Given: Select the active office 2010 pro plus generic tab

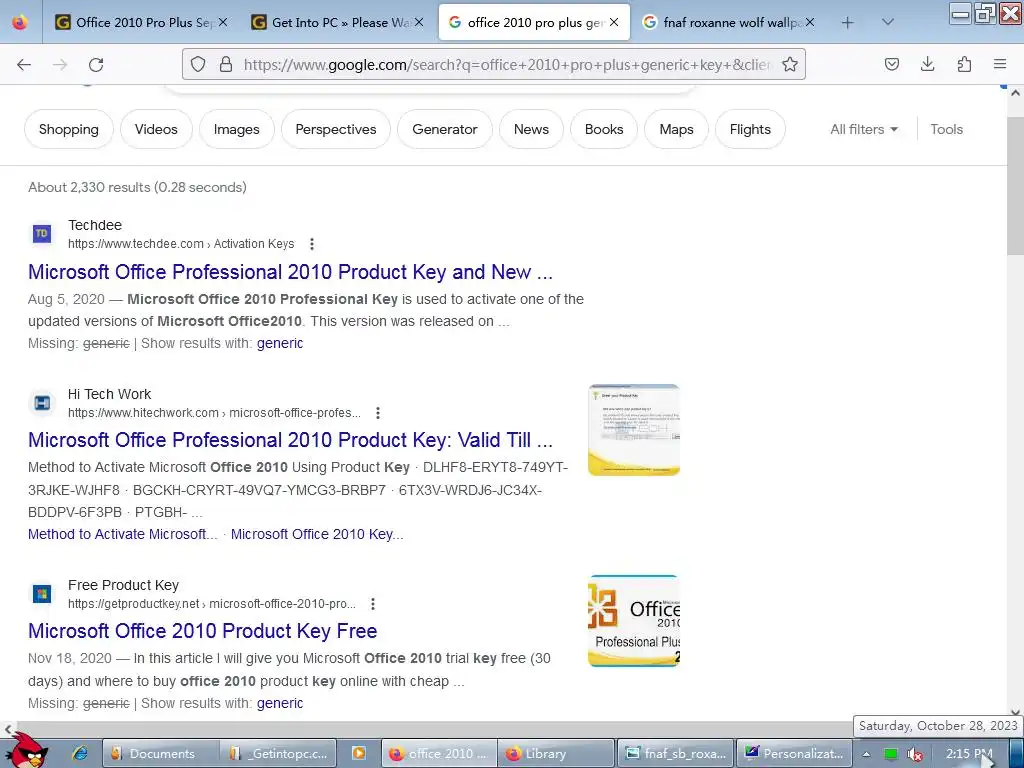Looking at the screenshot, I should (534, 22).
